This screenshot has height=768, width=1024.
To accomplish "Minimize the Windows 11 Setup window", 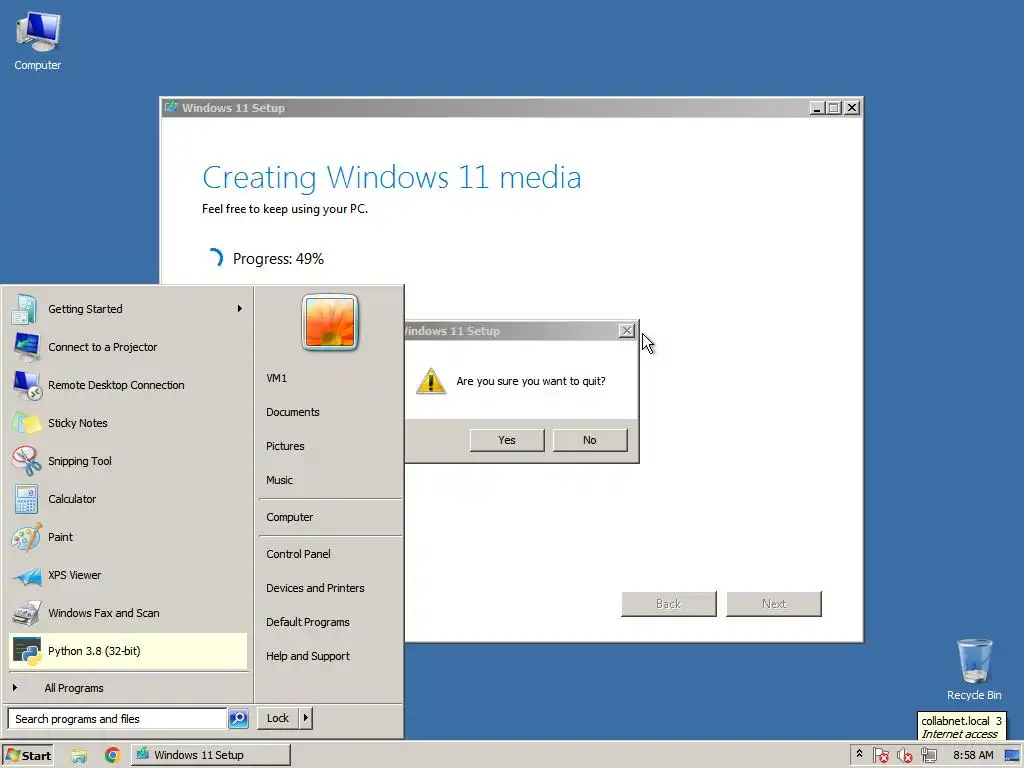I will 816,108.
